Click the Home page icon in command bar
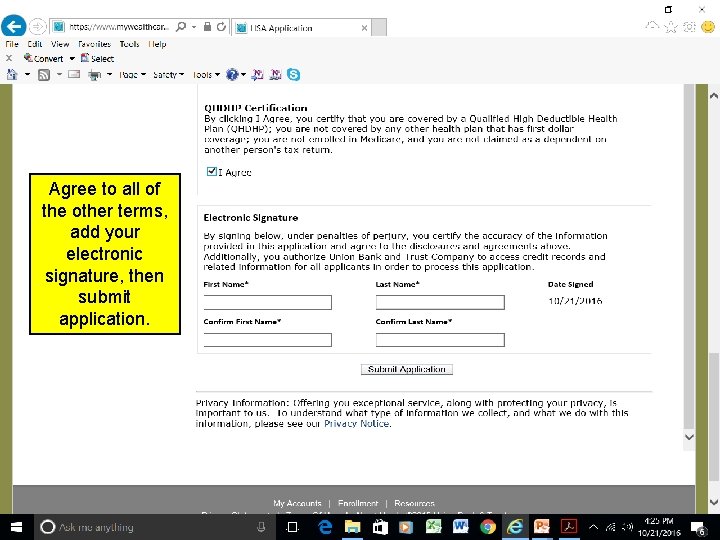The width and height of the screenshot is (720, 540). [x=12, y=74]
